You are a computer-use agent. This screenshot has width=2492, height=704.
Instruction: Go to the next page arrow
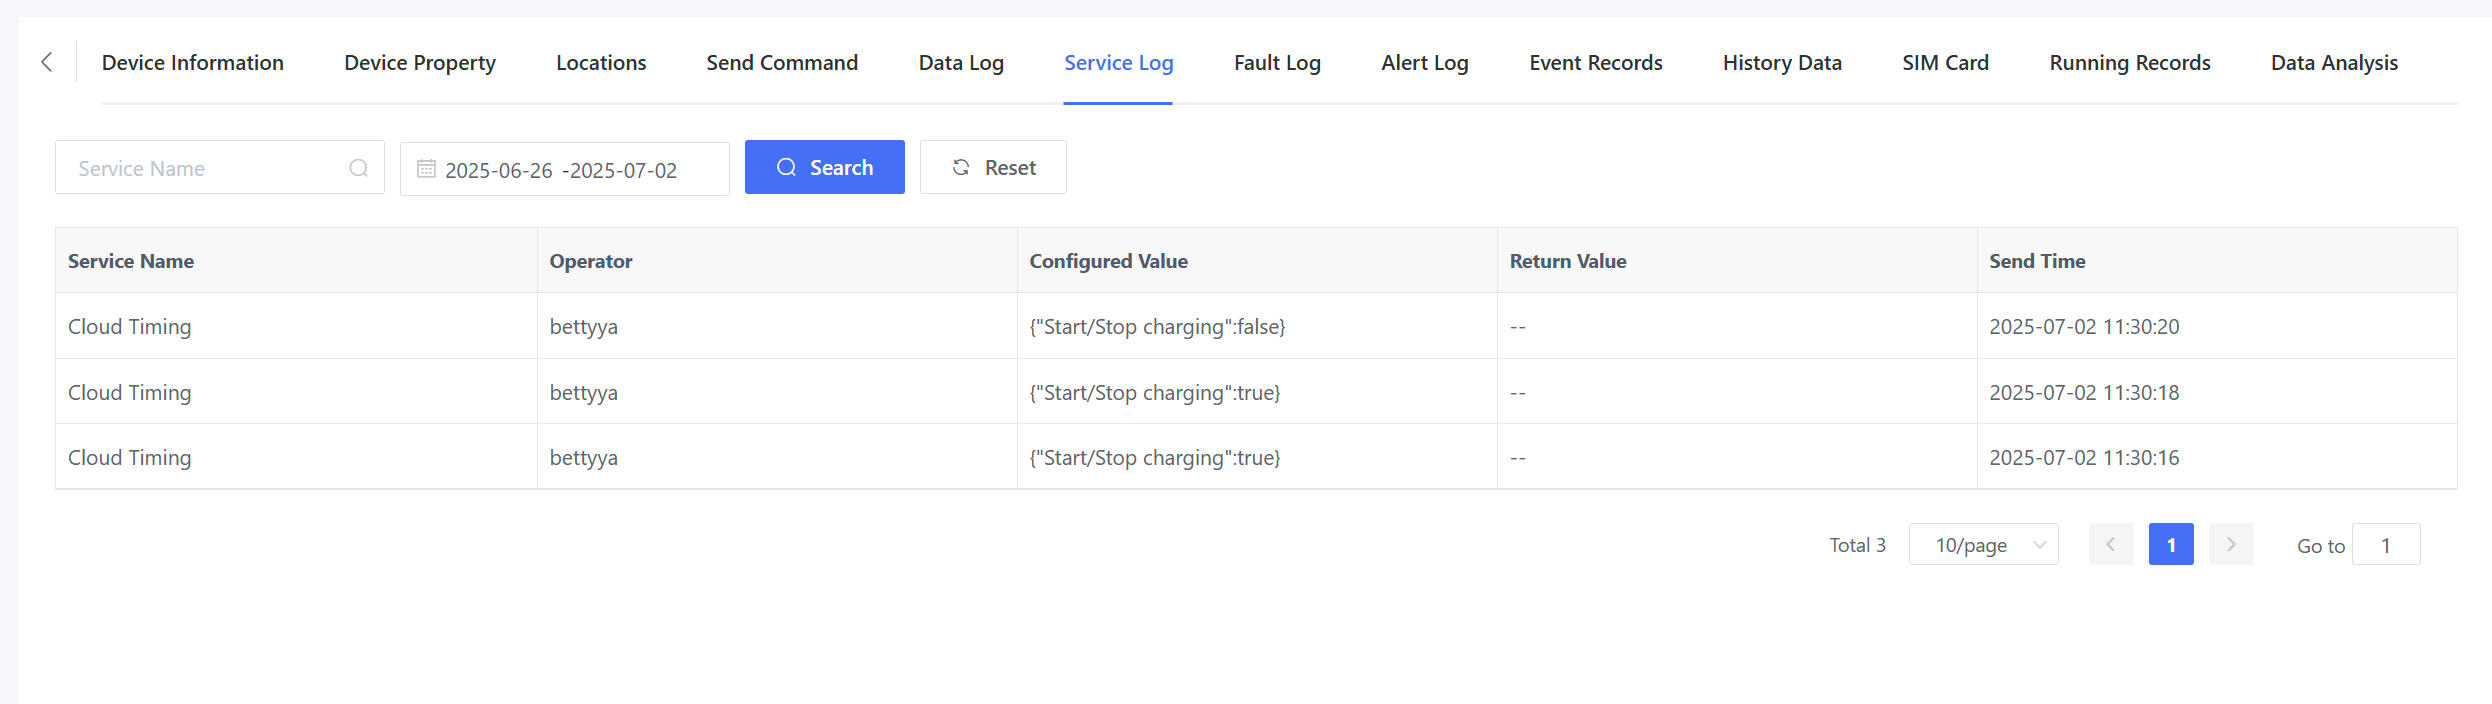pos(2230,545)
